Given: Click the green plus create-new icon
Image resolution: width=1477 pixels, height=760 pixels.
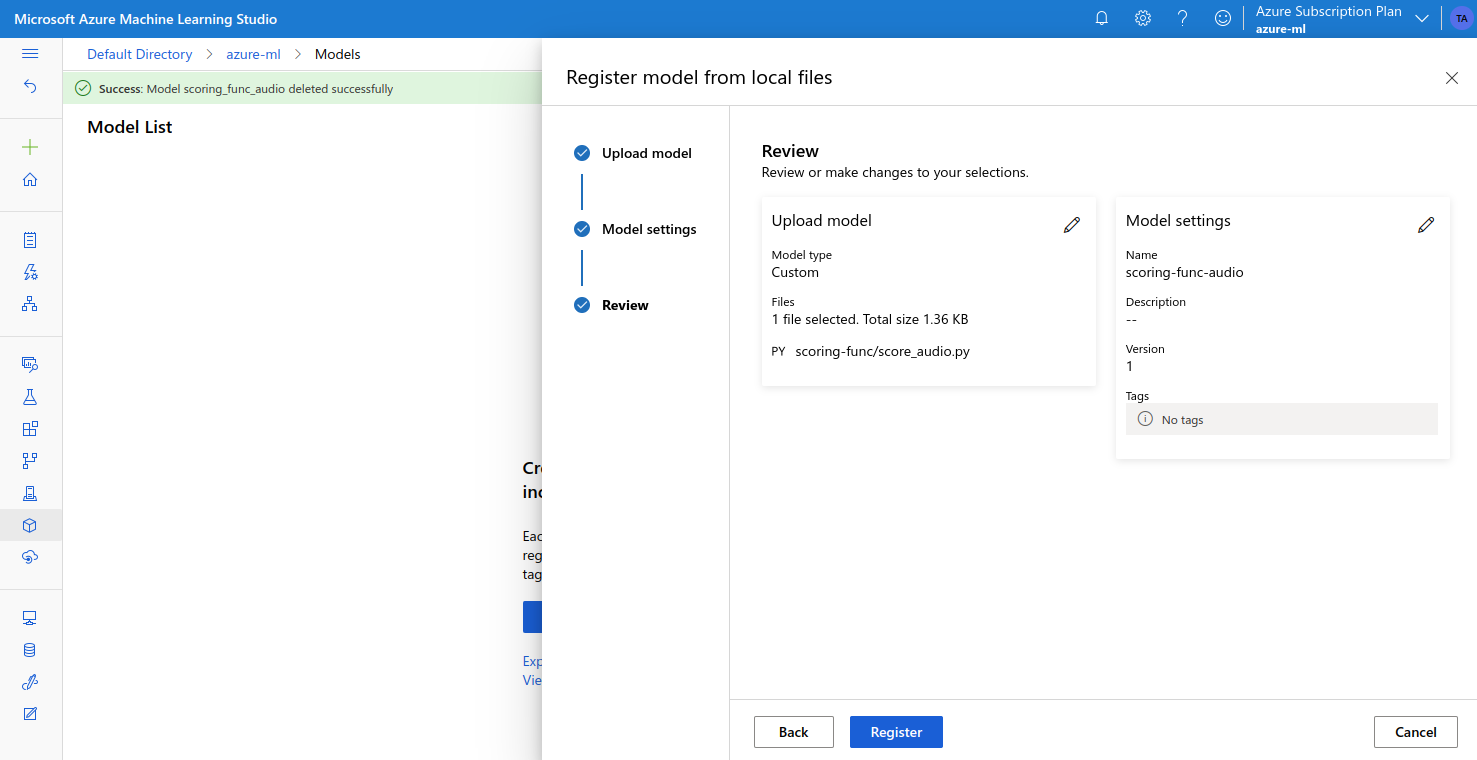Looking at the screenshot, I should pyautogui.click(x=30, y=147).
